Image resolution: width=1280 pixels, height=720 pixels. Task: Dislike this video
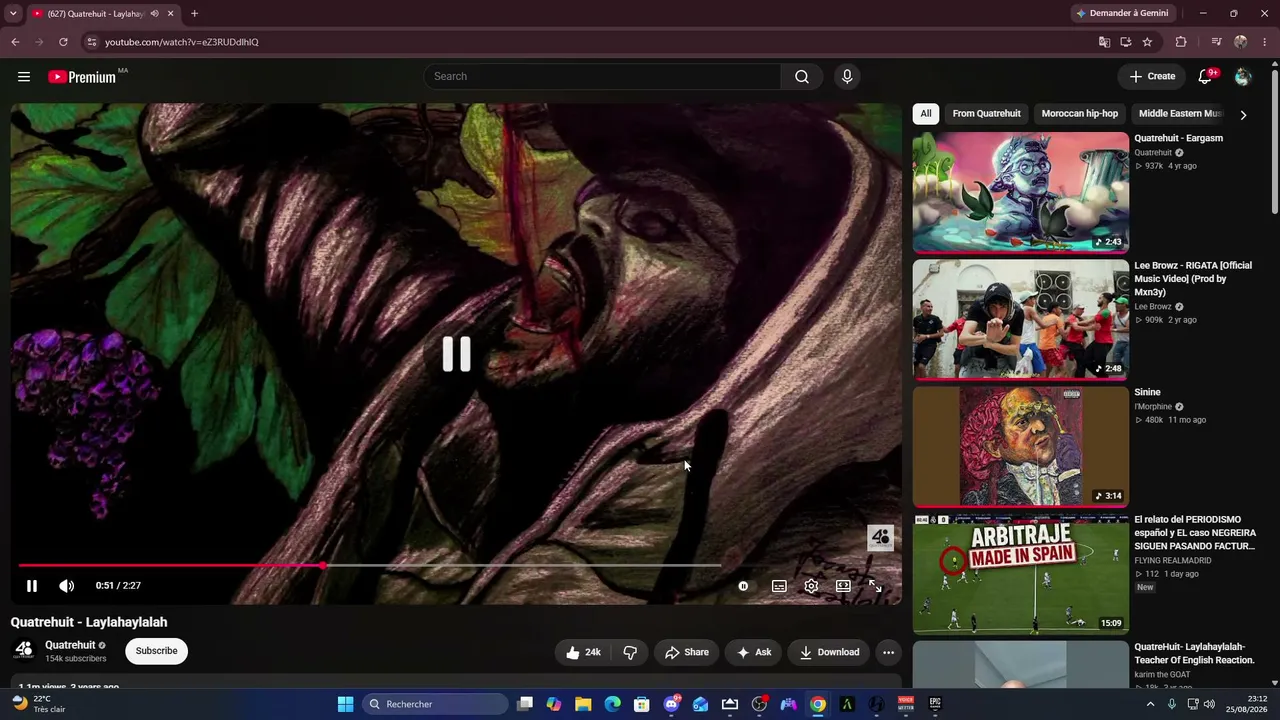click(x=630, y=653)
